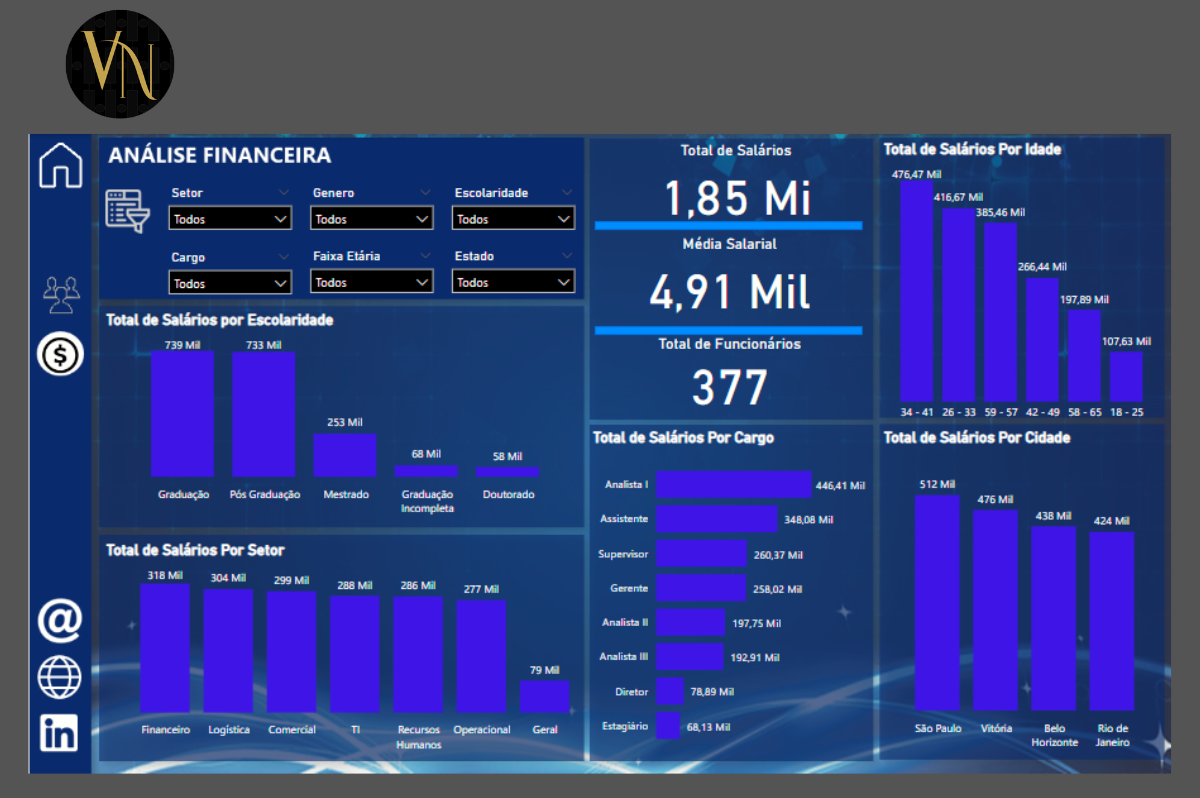Click the filter list icon beside slicers
This screenshot has width=1200, height=798.
[x=127, y=210]
